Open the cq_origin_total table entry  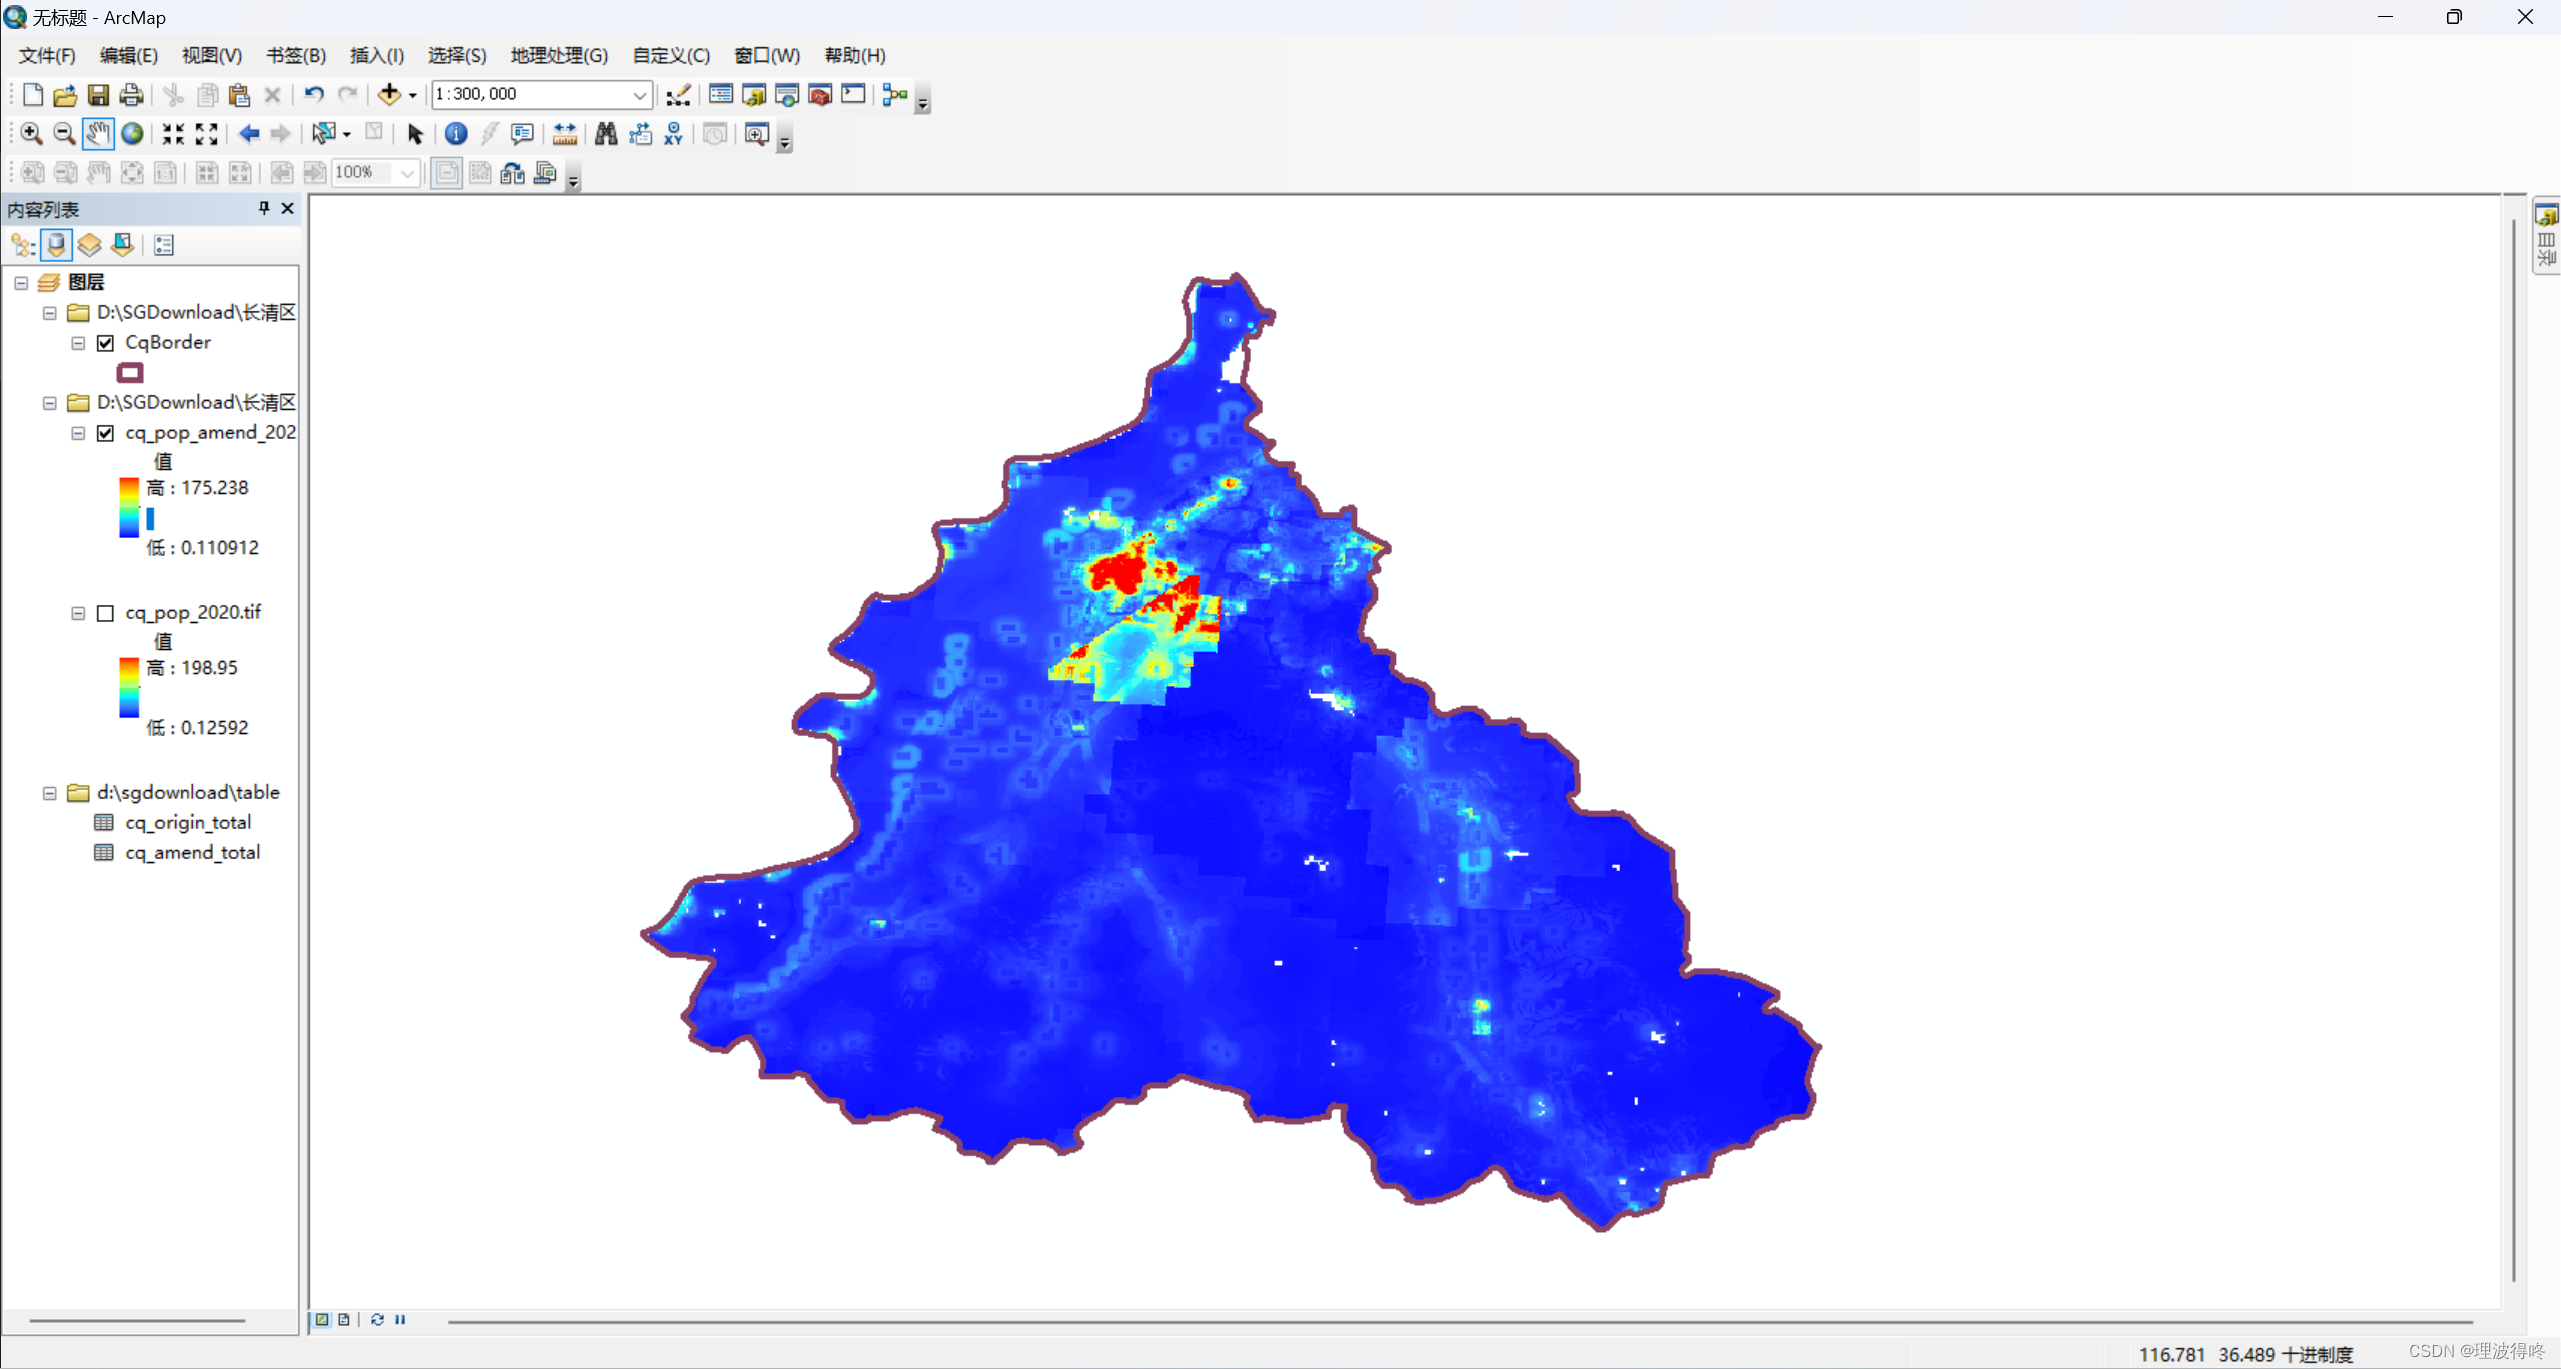pyautogui.click(x=187, y=822)
